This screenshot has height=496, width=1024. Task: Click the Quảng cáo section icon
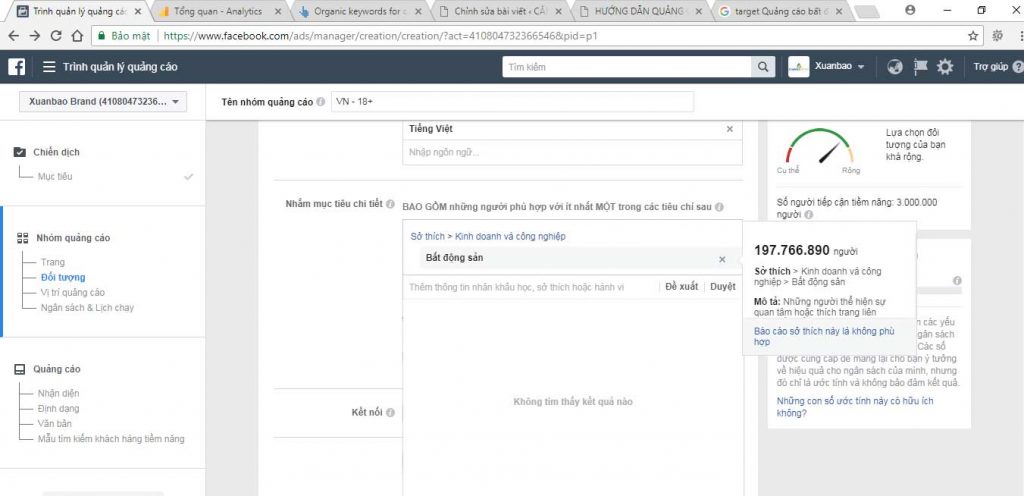(20, 369)
